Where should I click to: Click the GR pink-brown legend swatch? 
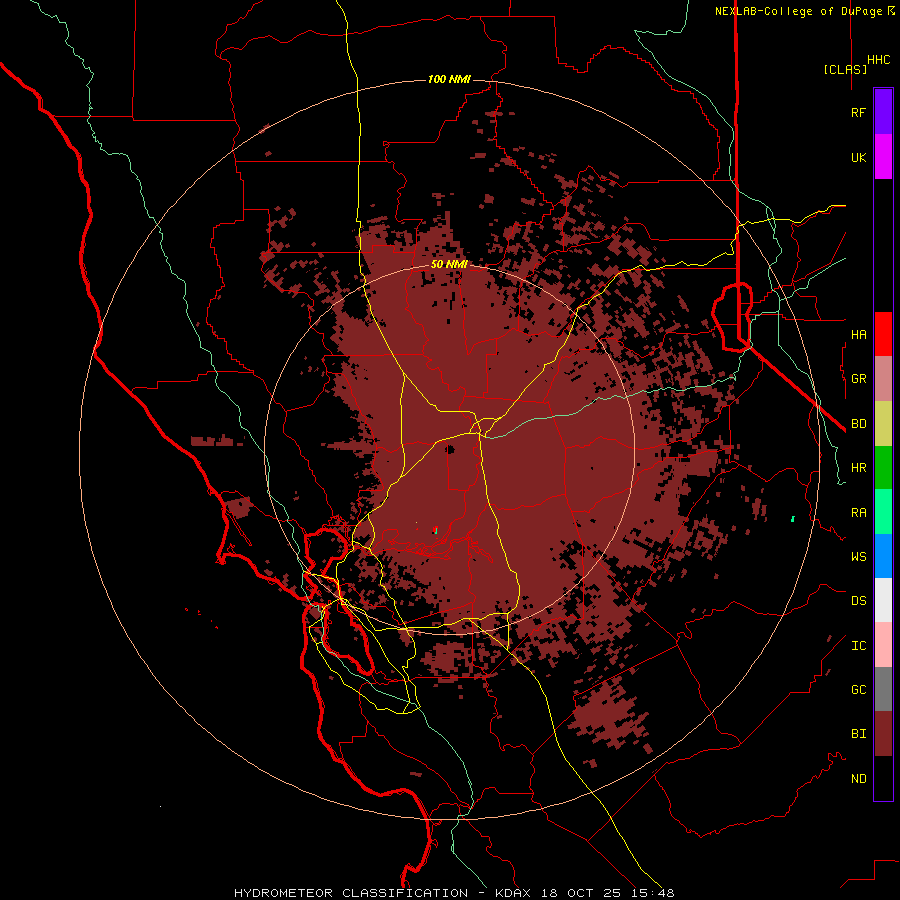tap(883, 379)
